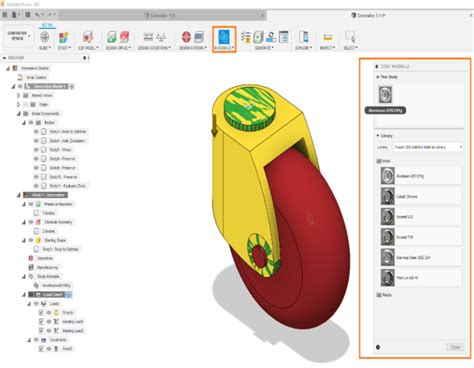
Task: Open the Generate dropdown menu label
Action: [x=264, y=48]
